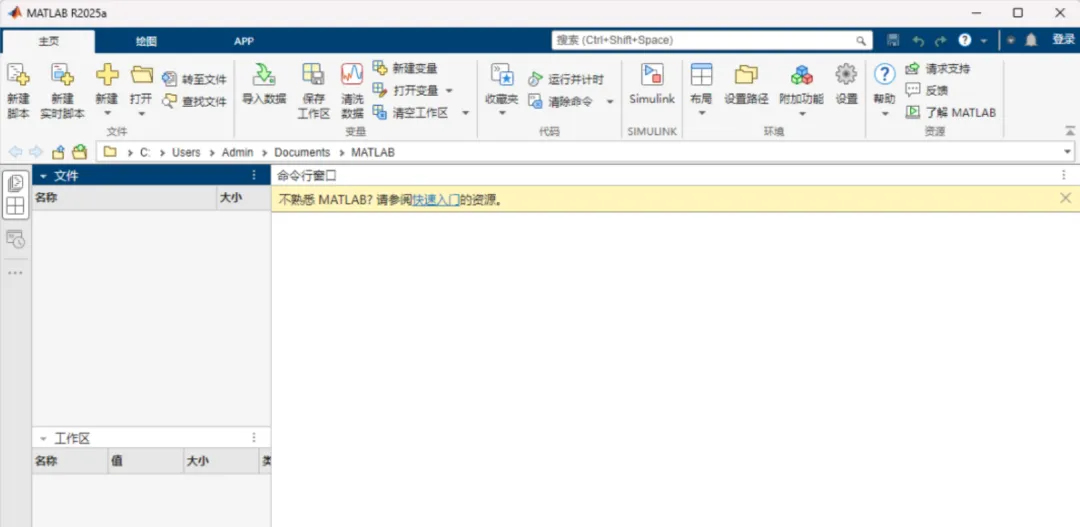Click Users in the address path
Image resolution: width=1080 pixels, height=527 pixels.
[186, 152]
